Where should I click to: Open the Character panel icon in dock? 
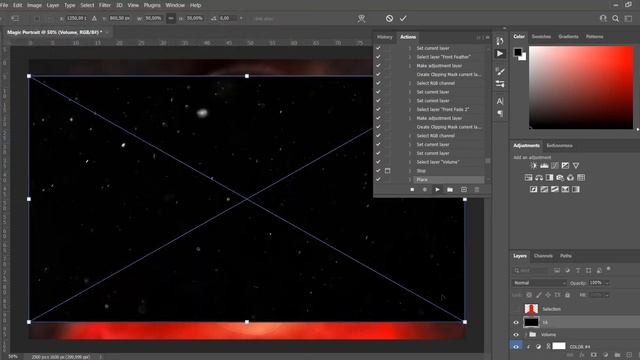coord(500,101)
